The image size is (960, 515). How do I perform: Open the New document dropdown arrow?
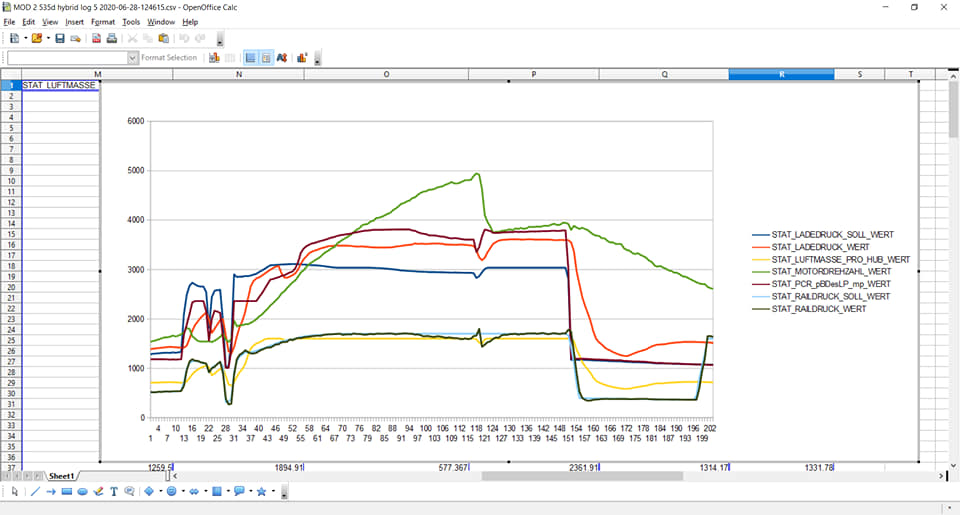[x=26, y=38]
